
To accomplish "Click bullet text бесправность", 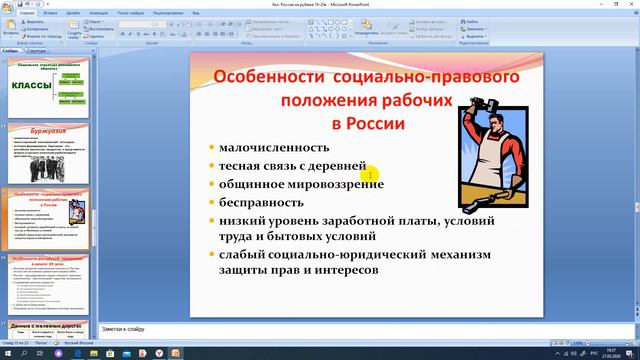I will click(x=261, y=202).
